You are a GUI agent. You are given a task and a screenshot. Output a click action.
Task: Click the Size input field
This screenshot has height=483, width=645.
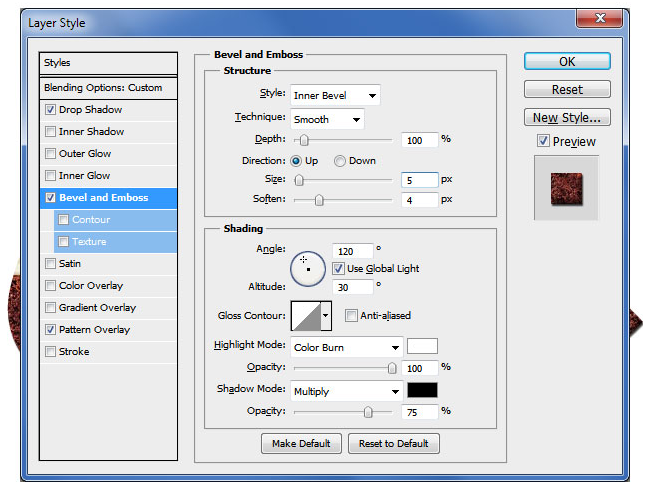click(x=420, y=180)
